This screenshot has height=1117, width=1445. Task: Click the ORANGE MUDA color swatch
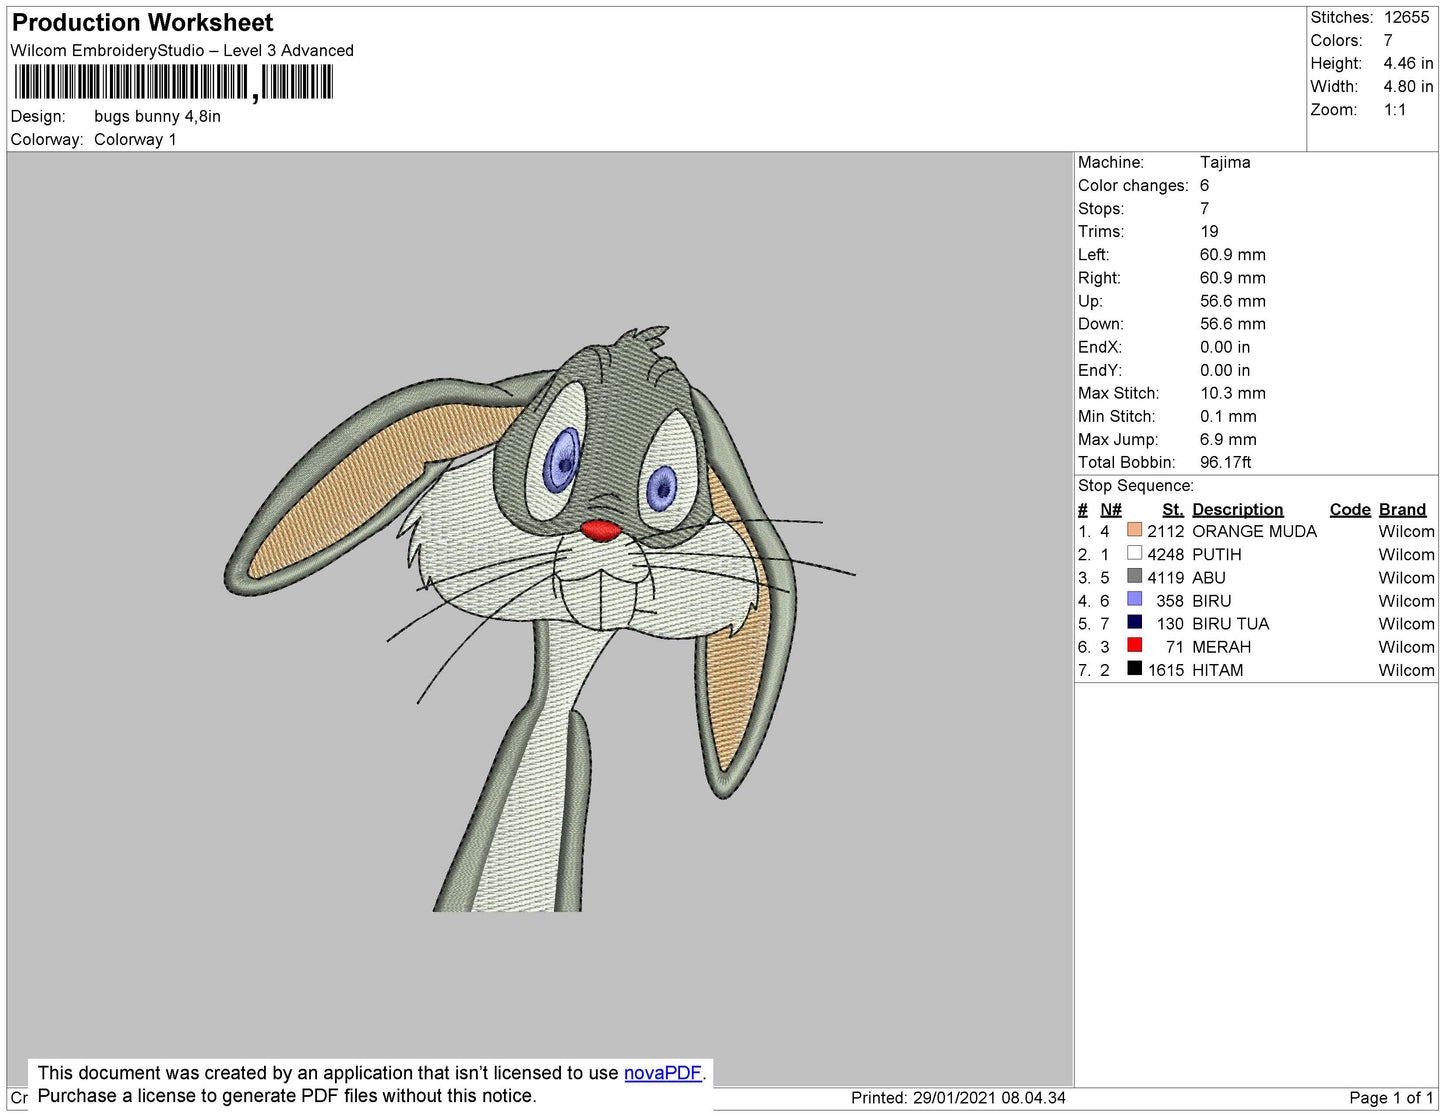(1134, 530)
